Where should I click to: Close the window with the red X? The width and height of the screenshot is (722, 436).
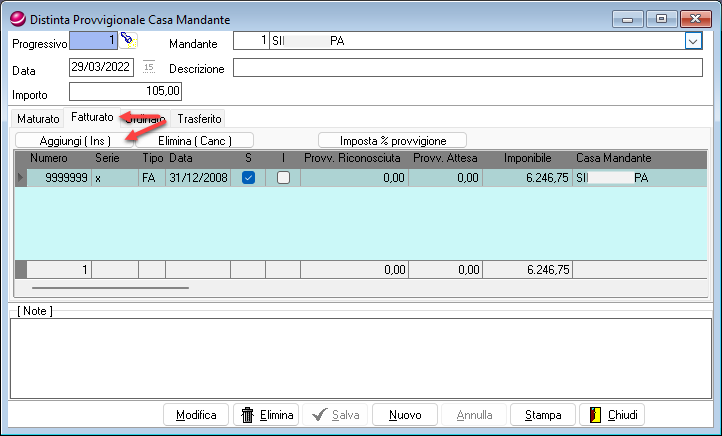[x=695, y=19]
